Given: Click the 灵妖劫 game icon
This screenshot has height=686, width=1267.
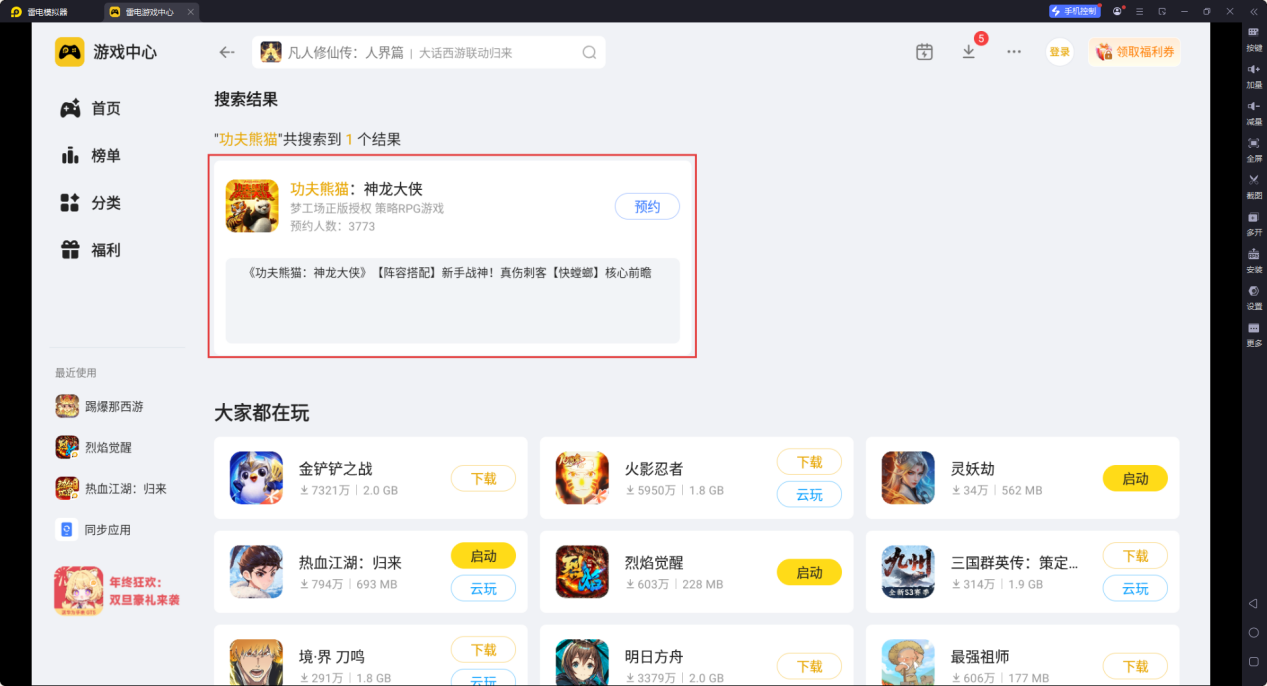Looking at the screenshot, I should coord(908,478).
